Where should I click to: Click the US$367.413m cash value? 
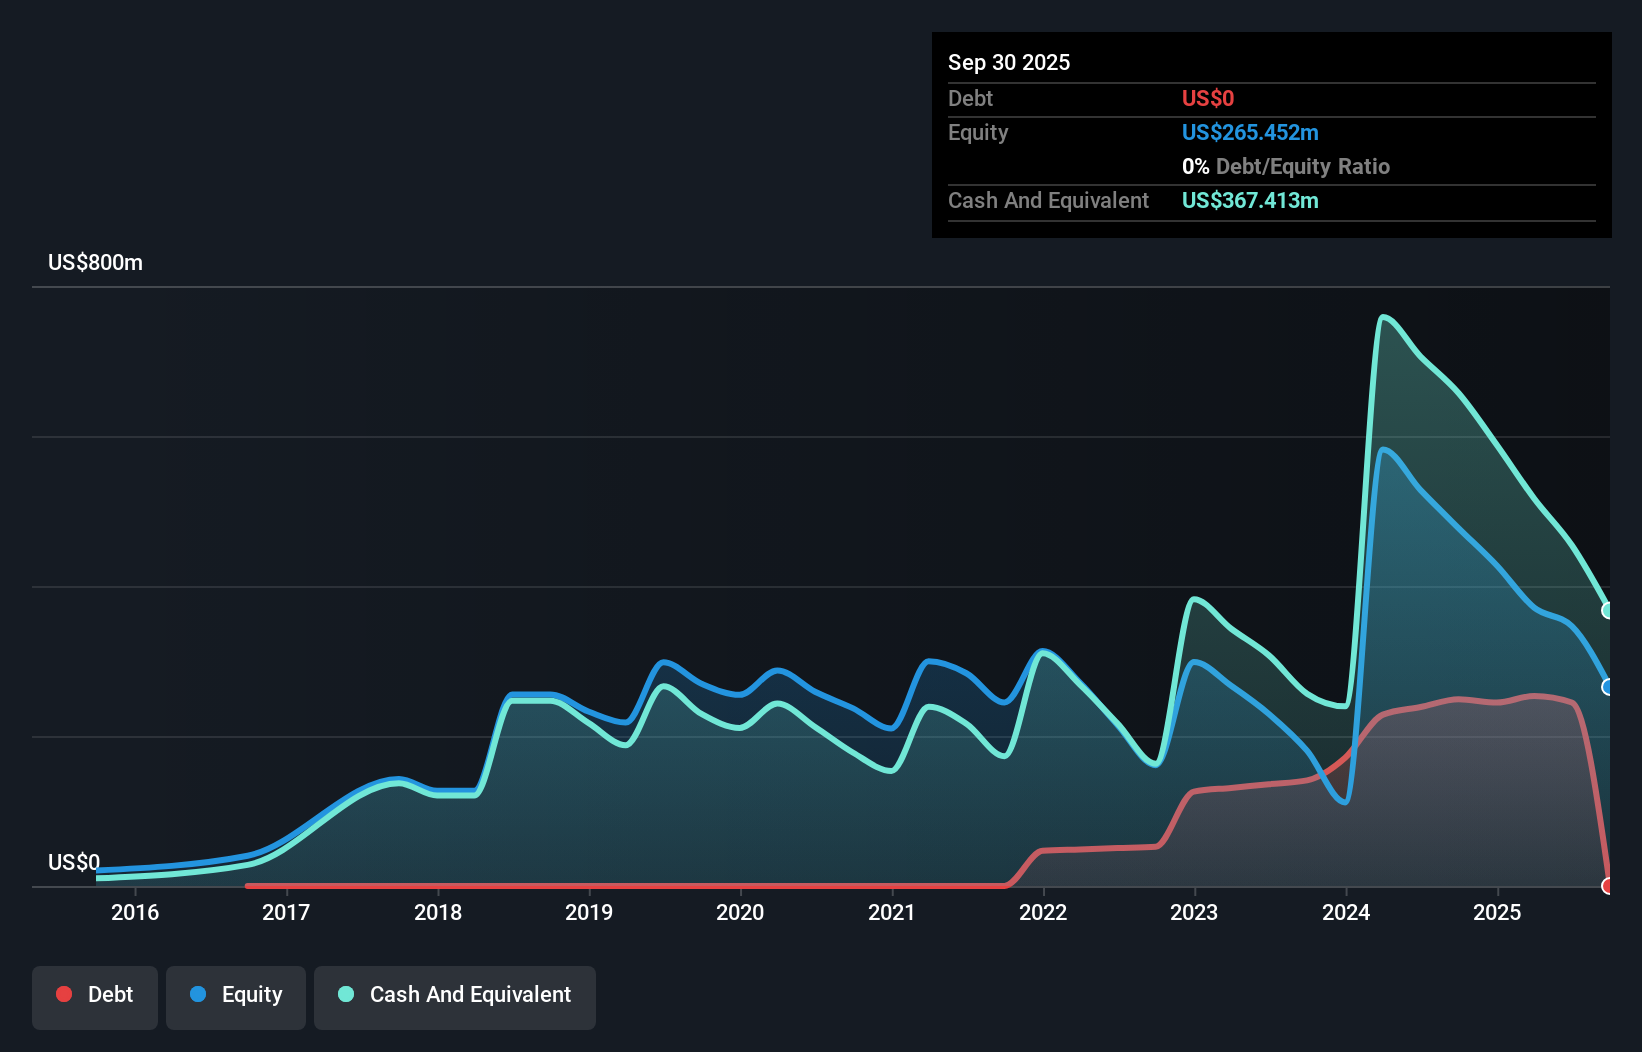tap(1250, 200)
